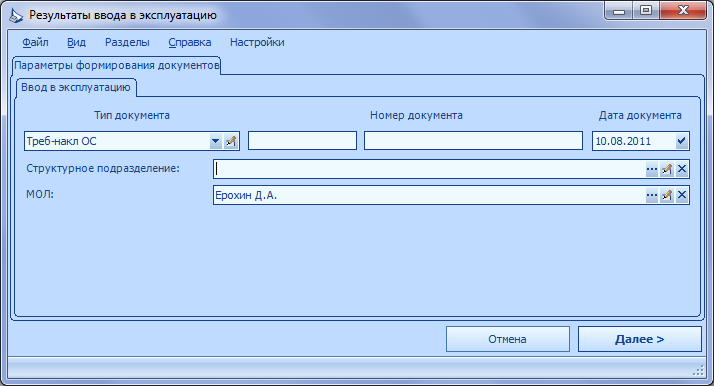Screen dimensions: 714x386
Task: Click the edit pencil icon in МОЛ row
Action: pos(667,195)
